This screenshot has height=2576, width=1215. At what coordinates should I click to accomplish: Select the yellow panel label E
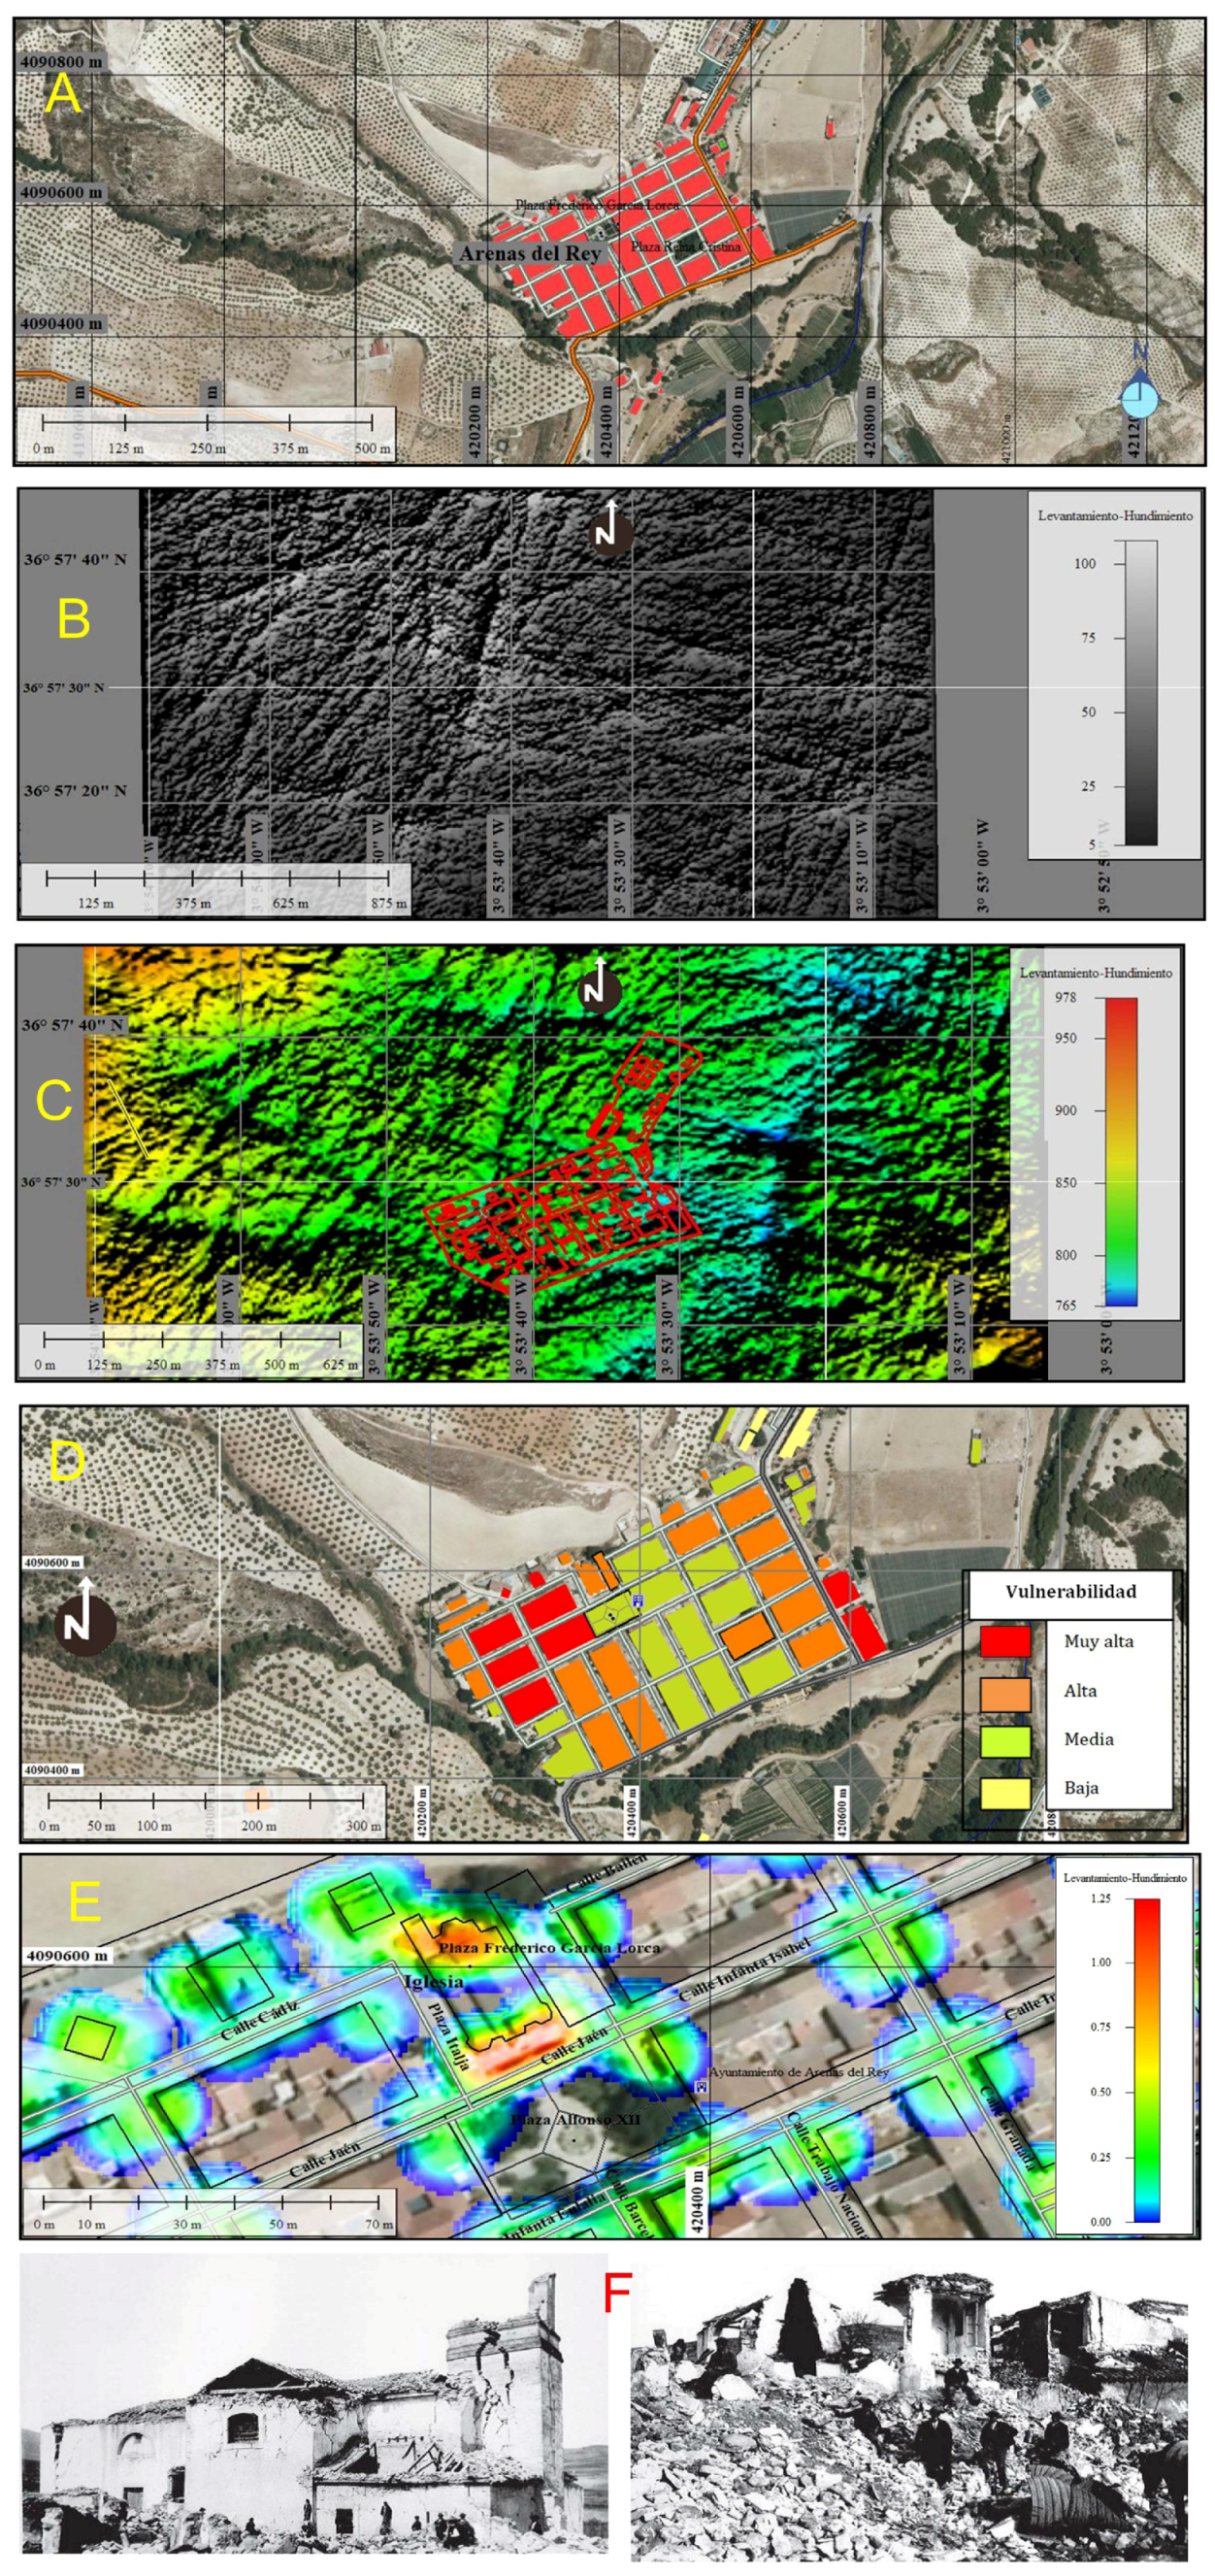84,1900
